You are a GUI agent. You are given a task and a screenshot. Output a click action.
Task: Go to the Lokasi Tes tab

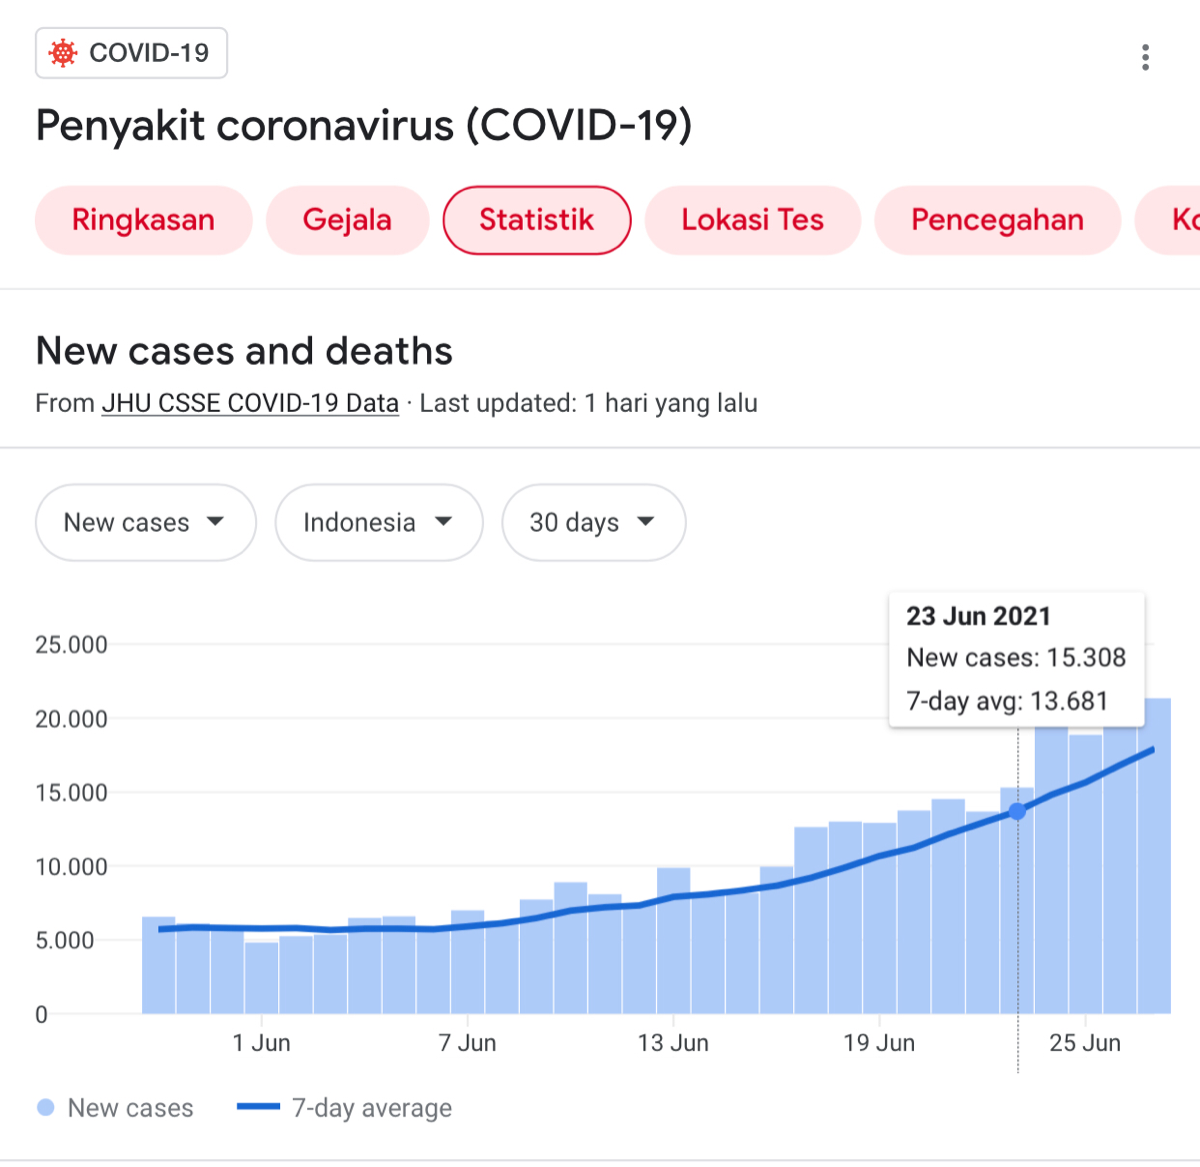[x=752, y=220]
